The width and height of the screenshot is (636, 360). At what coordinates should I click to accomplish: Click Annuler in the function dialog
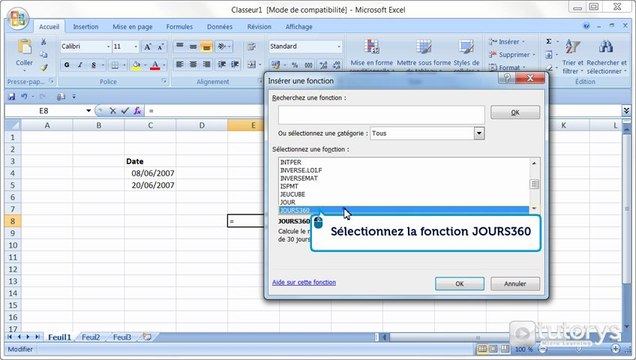coord(515,284)
